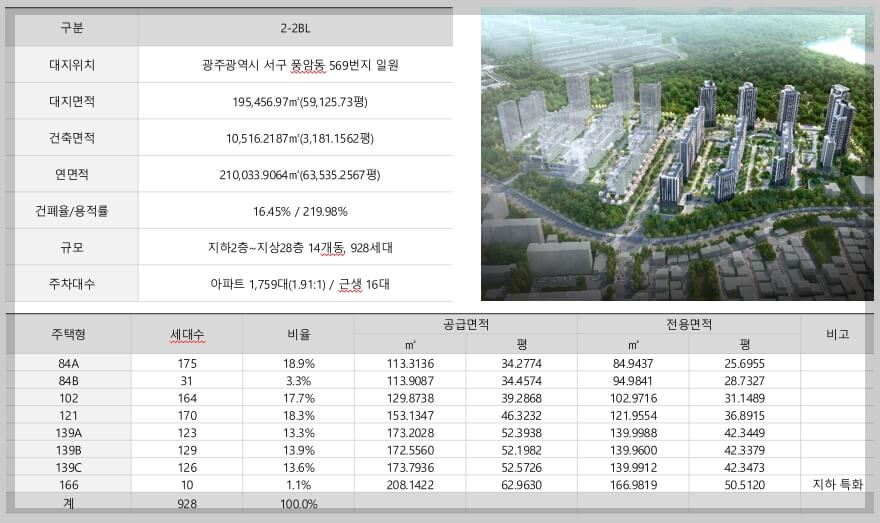Select the '84A' housing type cell
This screenshot has height=523, width=880.
68,363
